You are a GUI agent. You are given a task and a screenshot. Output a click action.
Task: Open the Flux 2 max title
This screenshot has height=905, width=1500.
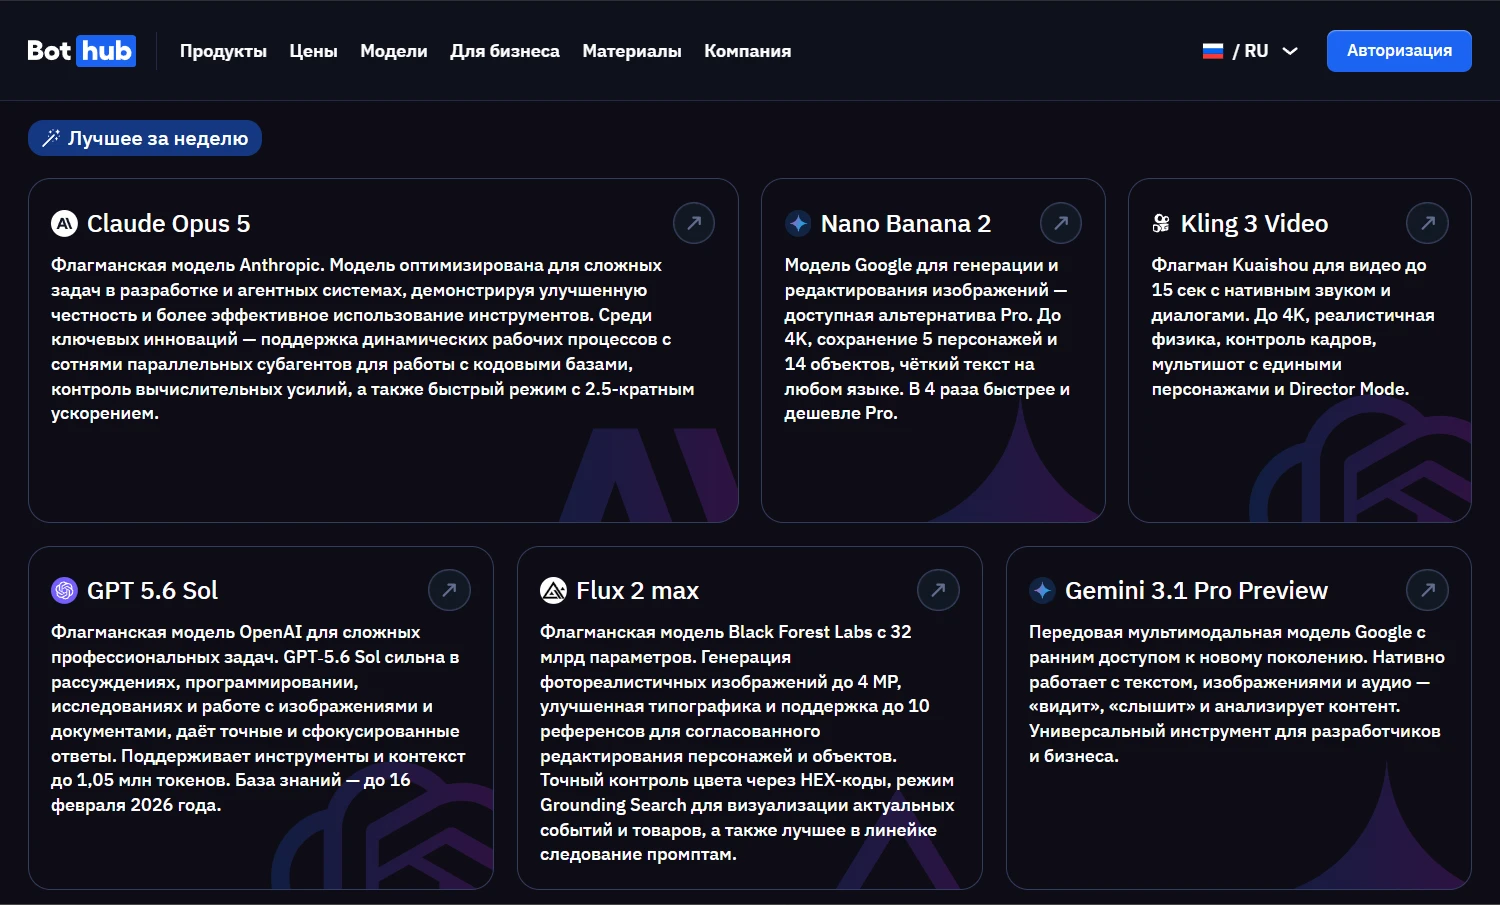pyautogui.click(x=637, y=590)
